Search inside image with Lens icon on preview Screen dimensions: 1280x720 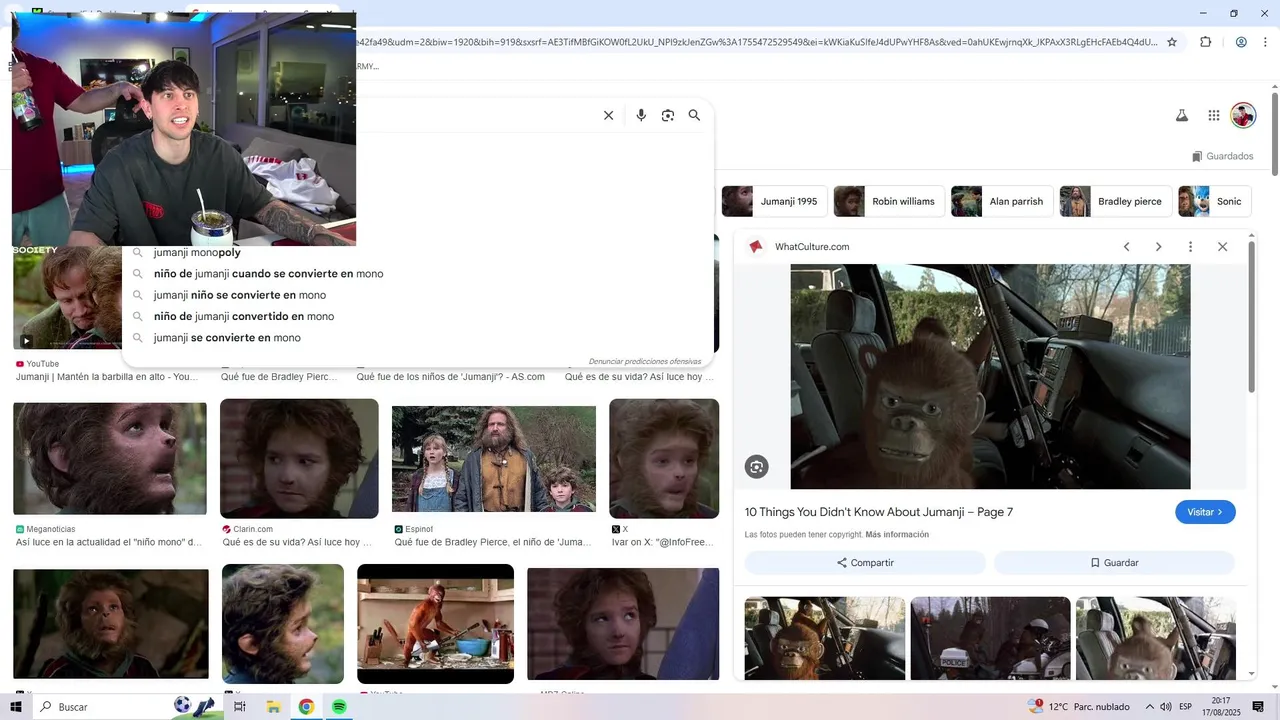[x=757, y=466]
